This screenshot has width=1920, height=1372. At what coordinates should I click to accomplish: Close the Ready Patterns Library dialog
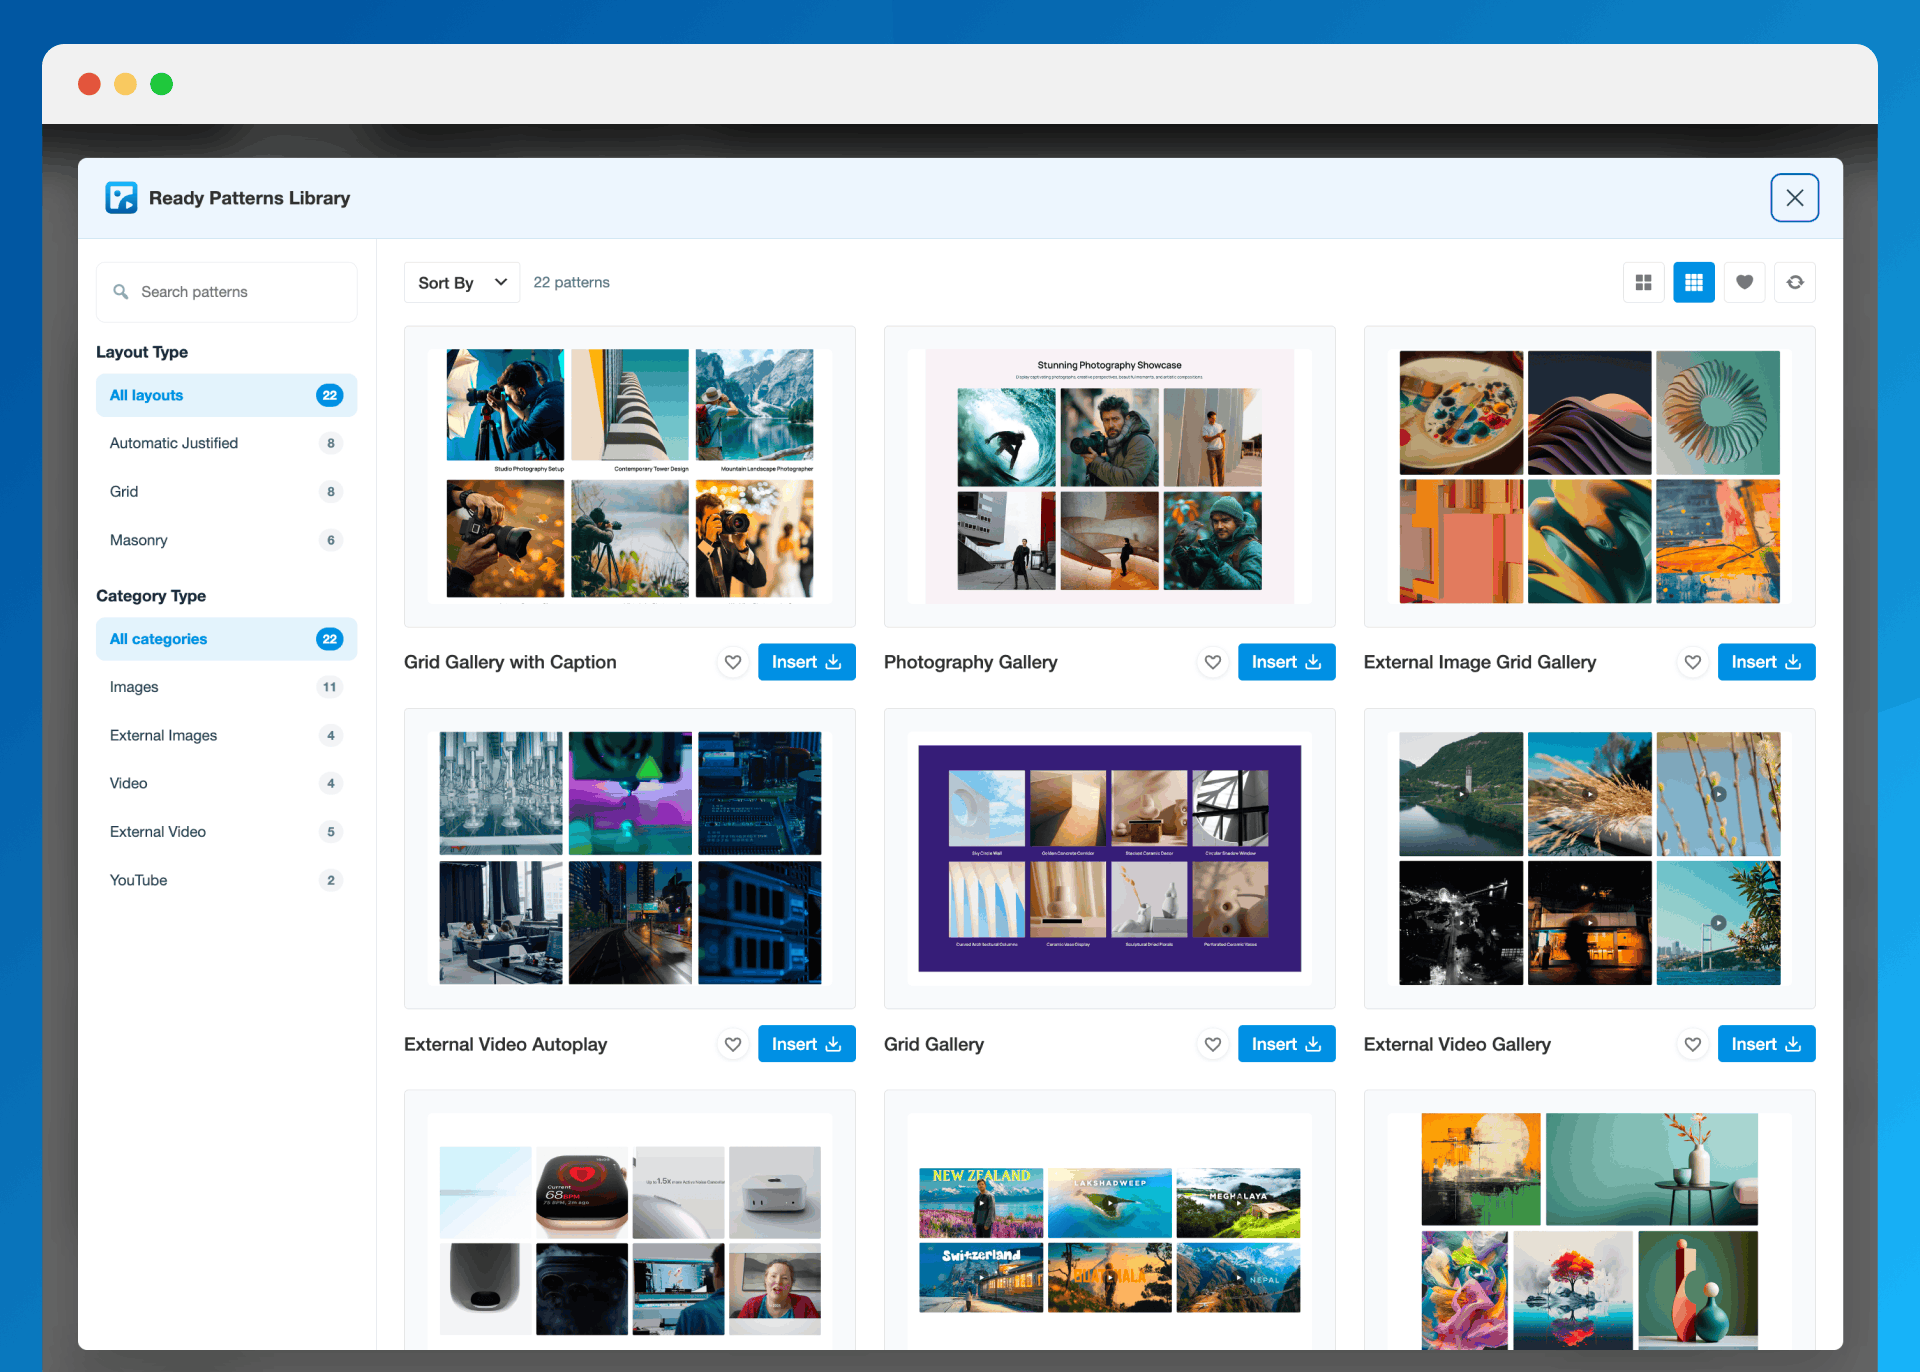coord(1794,198)
